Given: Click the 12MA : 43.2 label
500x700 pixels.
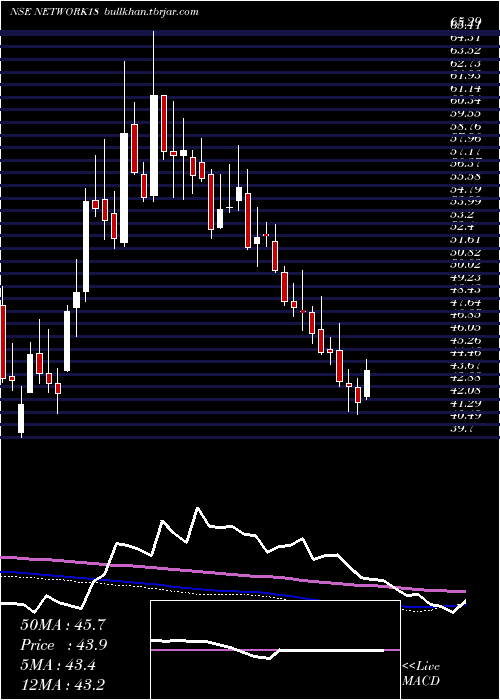Looking at the screenshot, I should tap(63, 684).
